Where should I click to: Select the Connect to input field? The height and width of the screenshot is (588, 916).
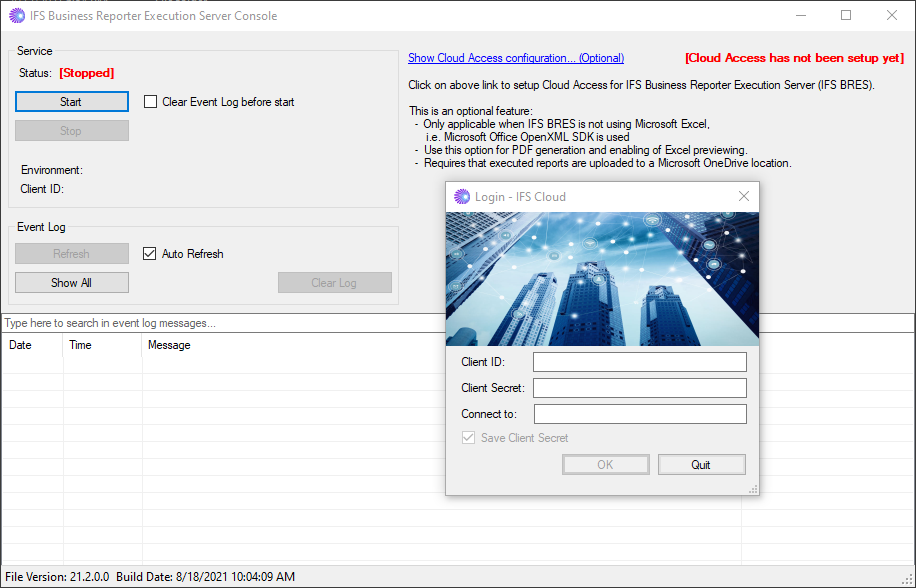(x=639, y=413)
